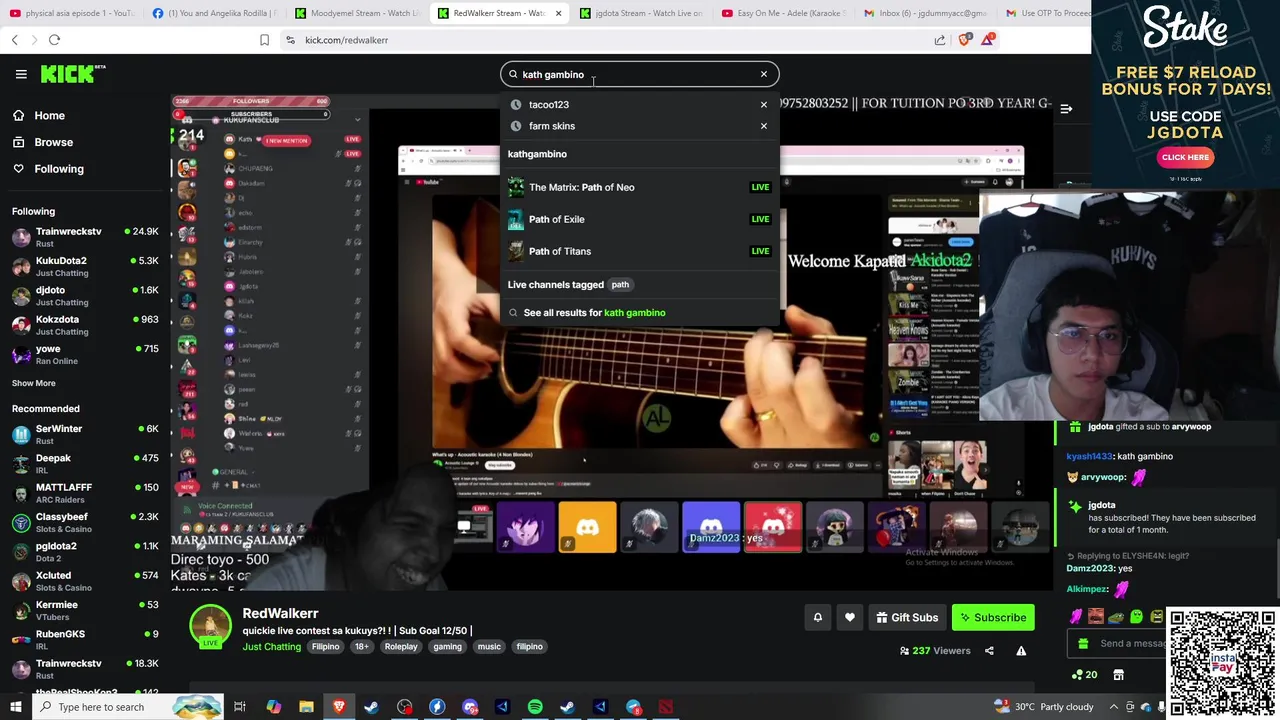Open Trainwreckstv in Following list
The image size is (1280, 720).
click(x=85, y=237)
